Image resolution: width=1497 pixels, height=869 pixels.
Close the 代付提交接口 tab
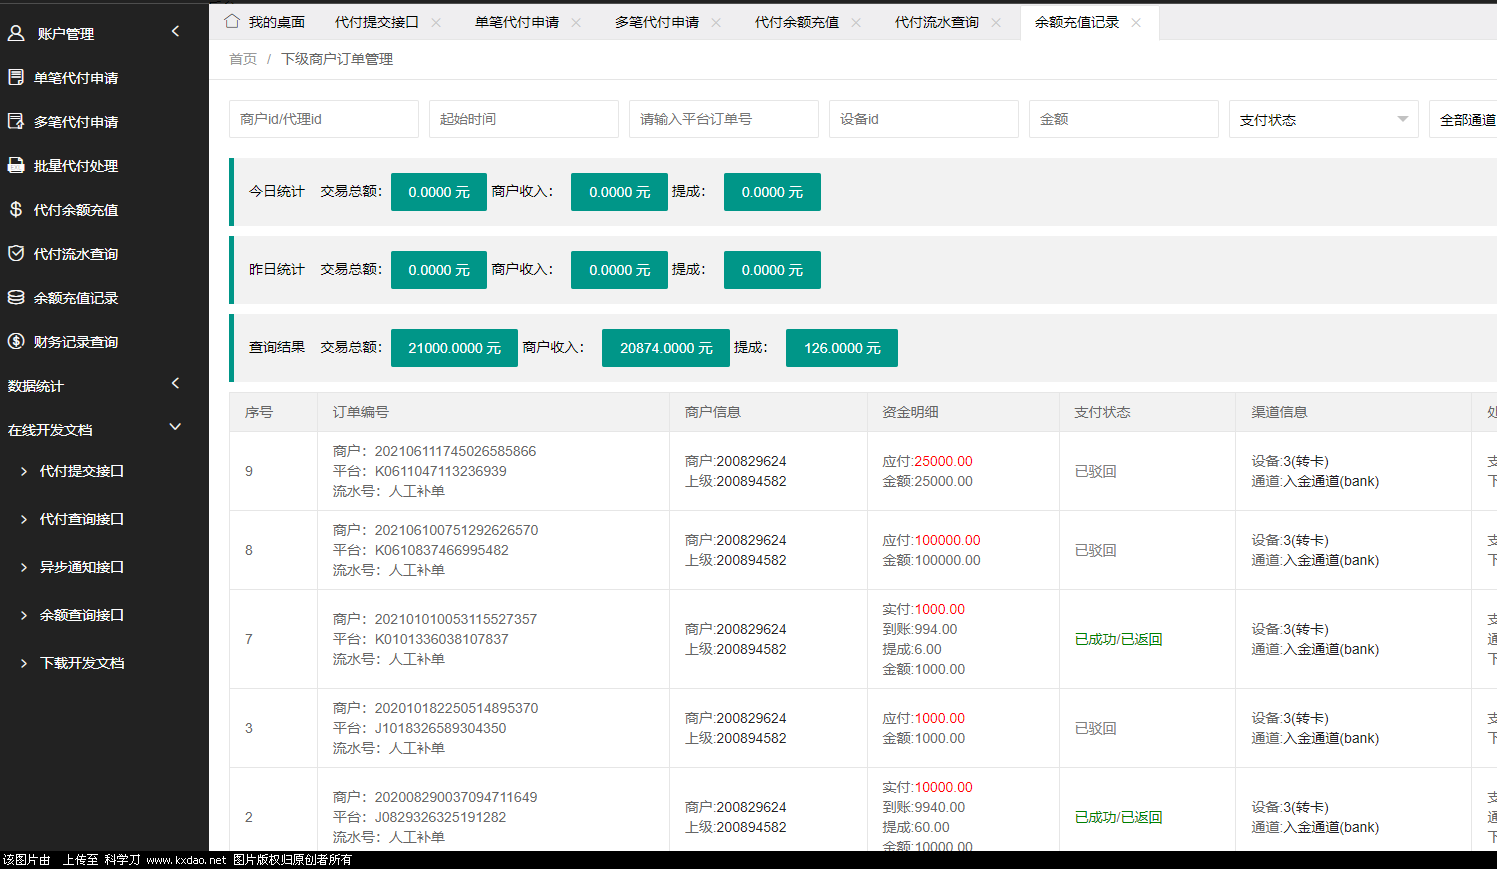coord(436,22)
